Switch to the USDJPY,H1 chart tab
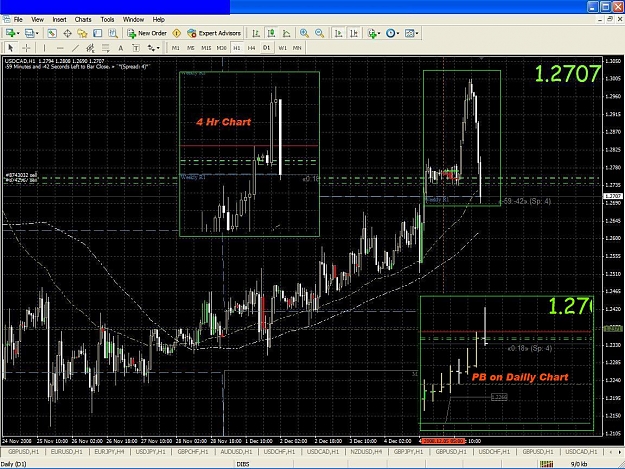 (150, 452)
